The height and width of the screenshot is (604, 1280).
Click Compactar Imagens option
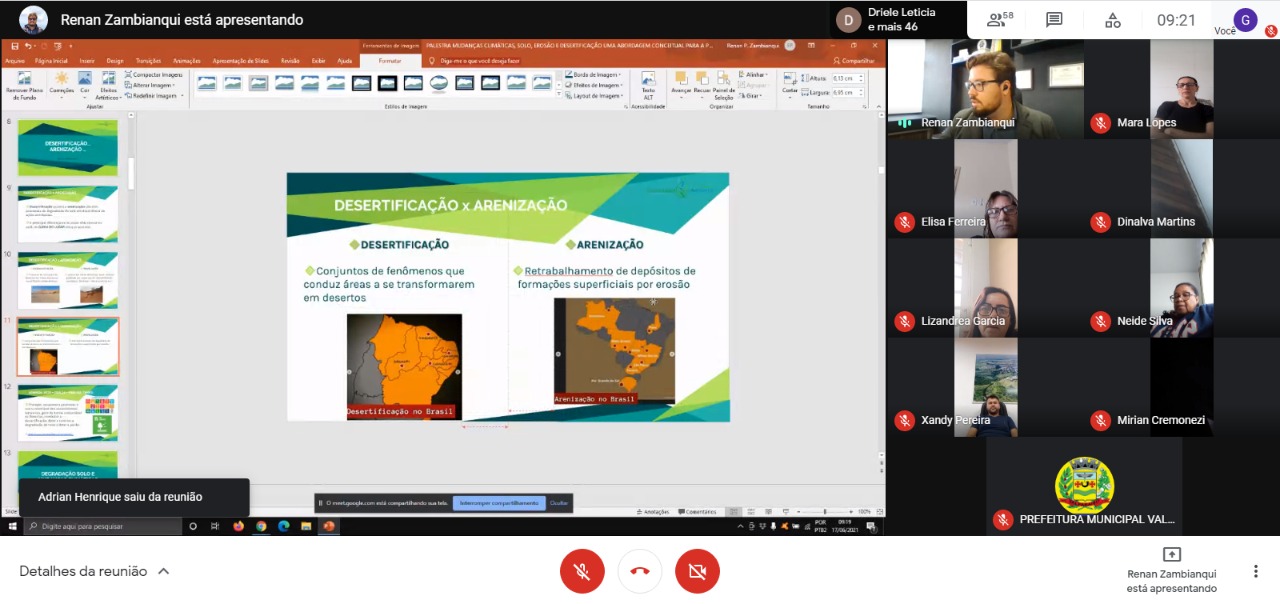coord(154,75)
